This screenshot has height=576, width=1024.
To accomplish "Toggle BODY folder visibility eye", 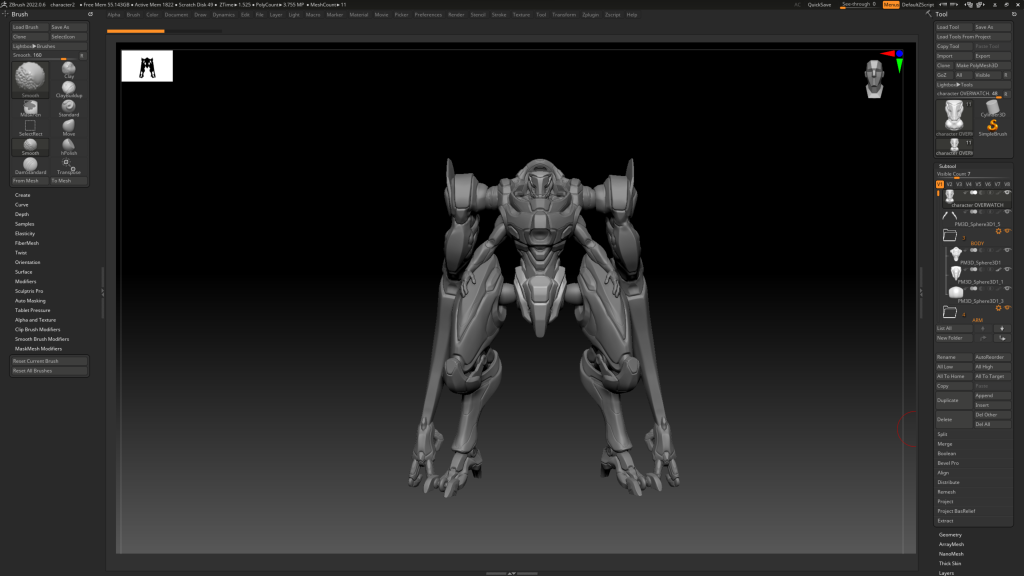I will pos(1008,231).
